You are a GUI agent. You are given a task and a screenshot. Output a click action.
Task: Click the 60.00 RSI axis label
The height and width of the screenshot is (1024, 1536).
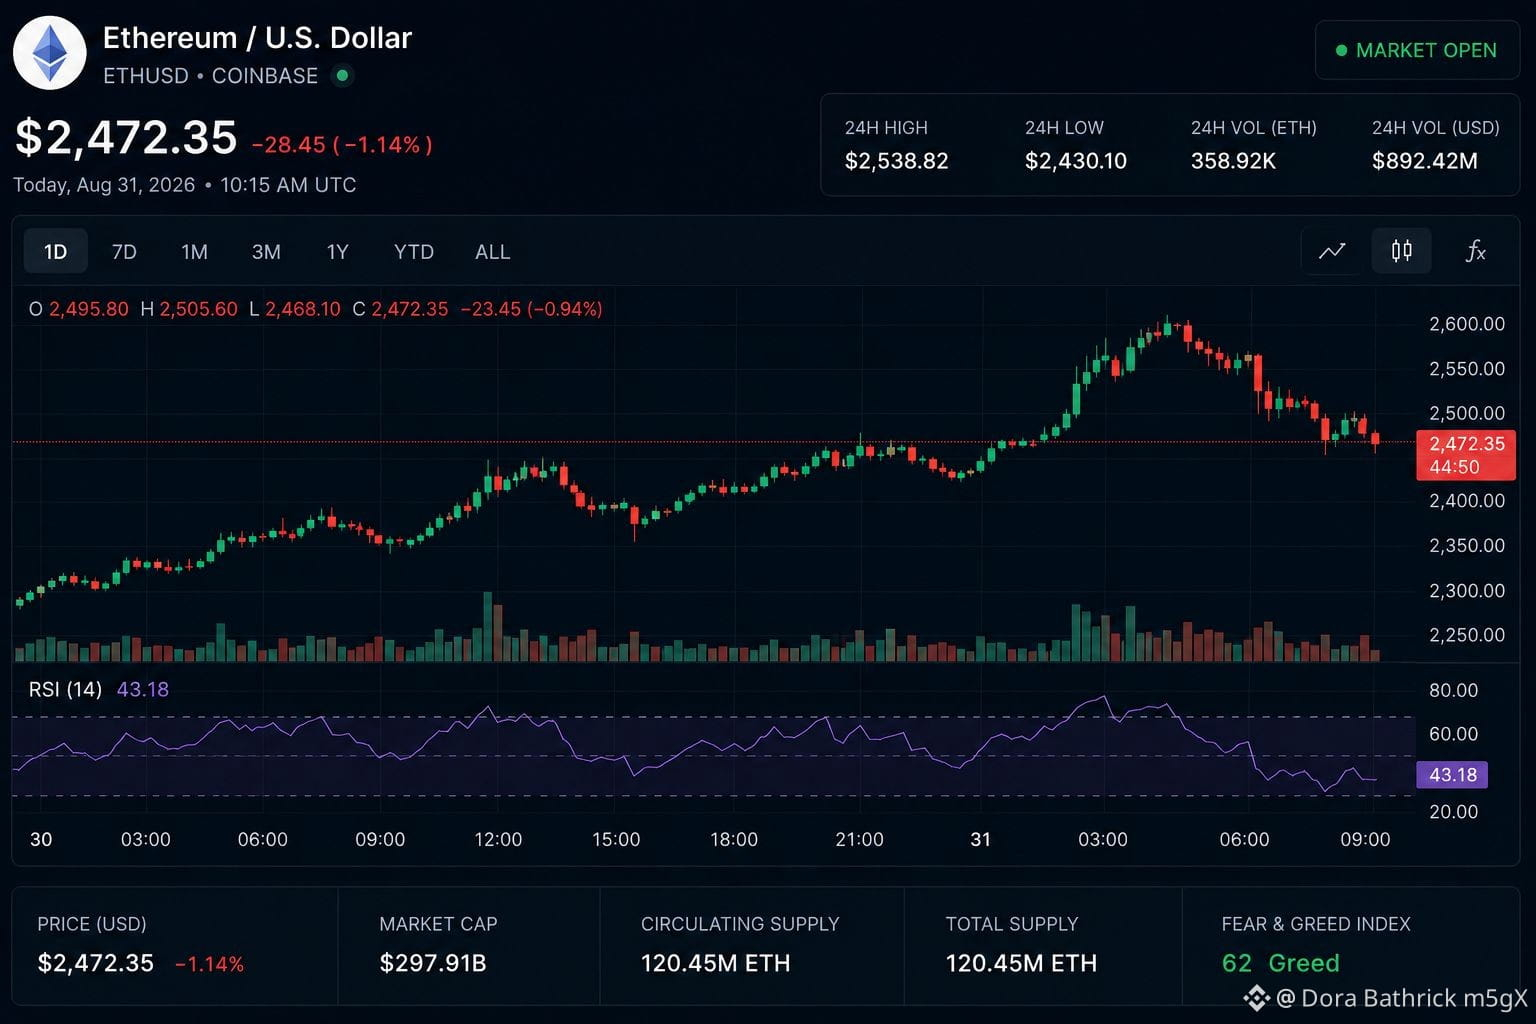1453,734
